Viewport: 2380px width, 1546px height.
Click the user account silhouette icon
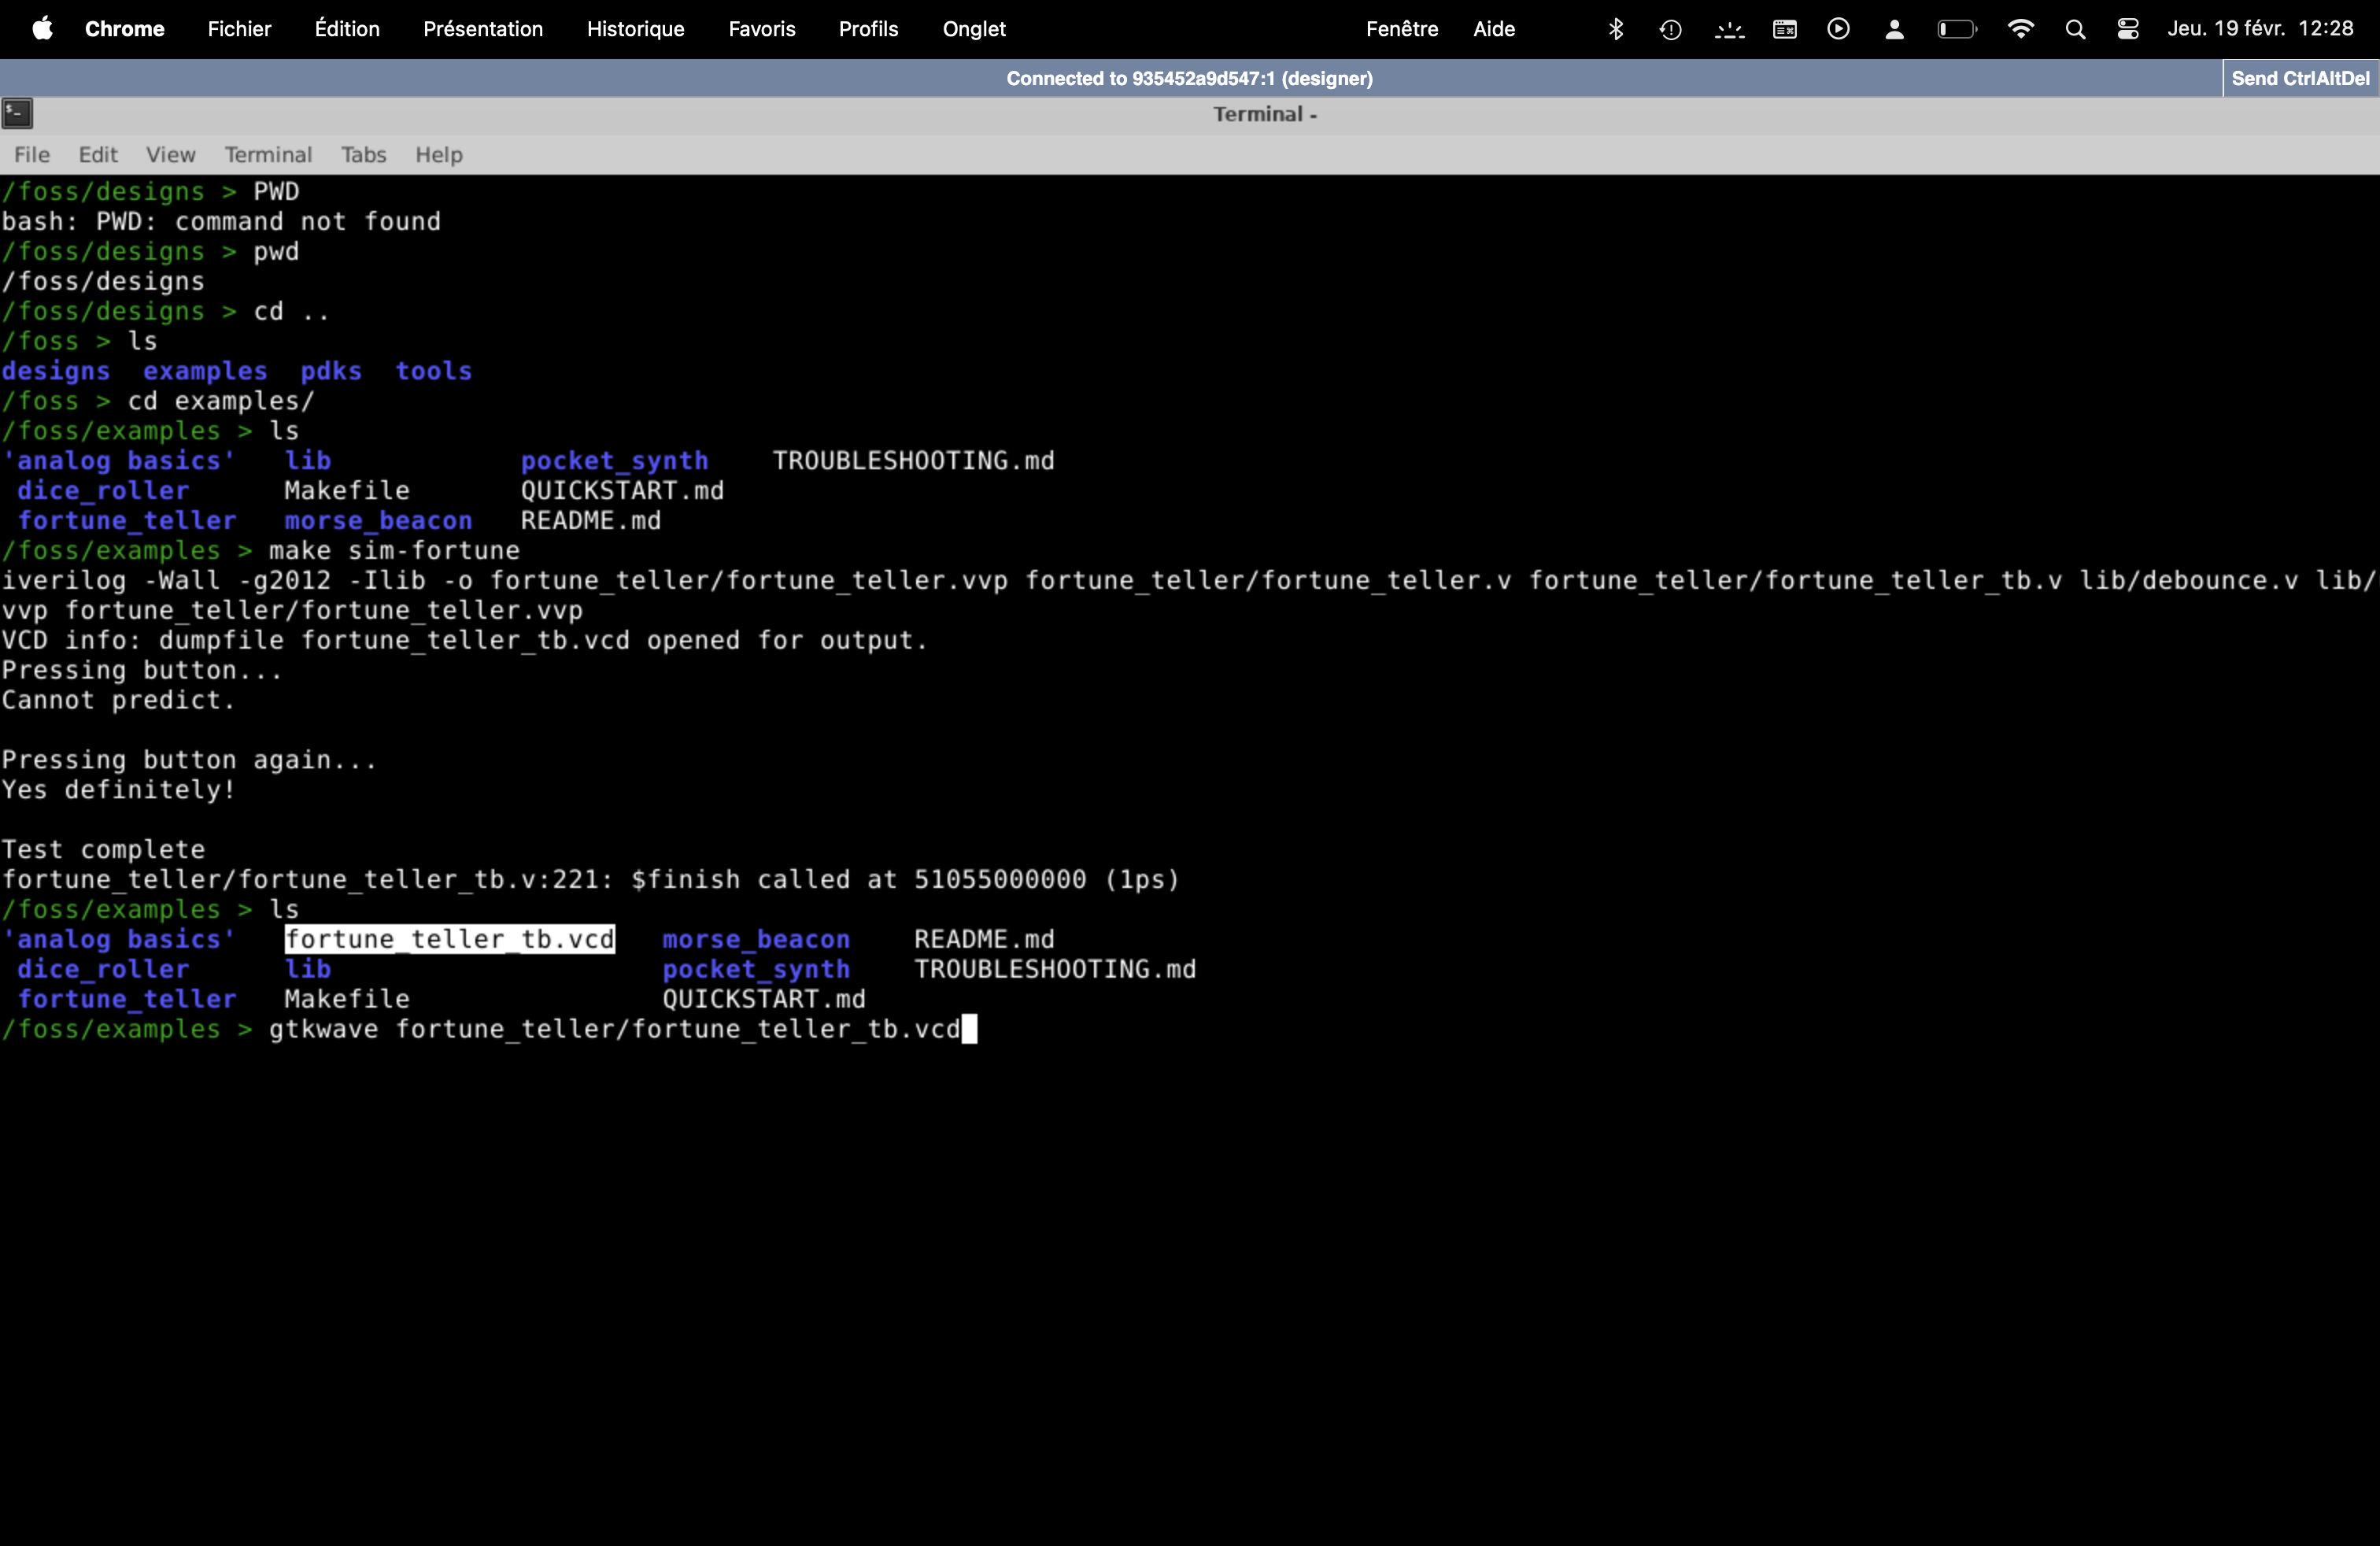pyautogui.click(x=1894, y=29)
